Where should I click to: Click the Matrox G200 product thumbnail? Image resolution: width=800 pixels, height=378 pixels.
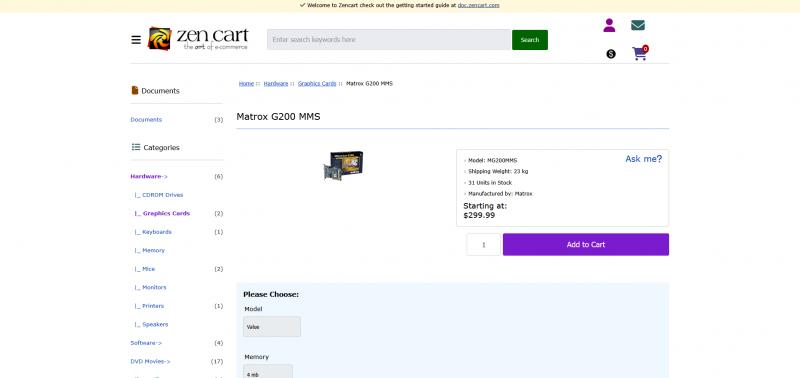[343, 165]
